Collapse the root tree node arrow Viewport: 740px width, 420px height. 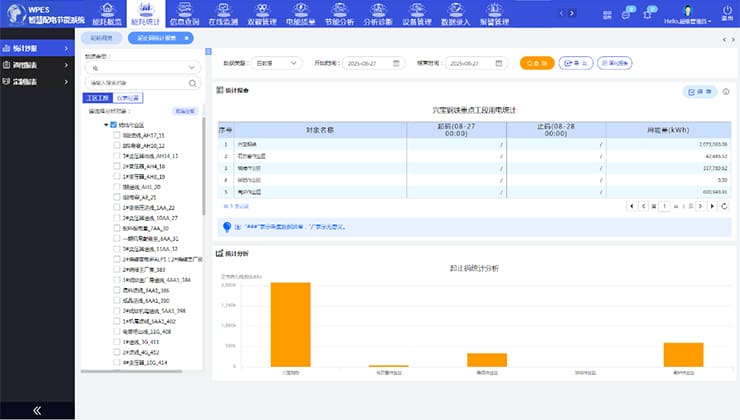[105, 125]
